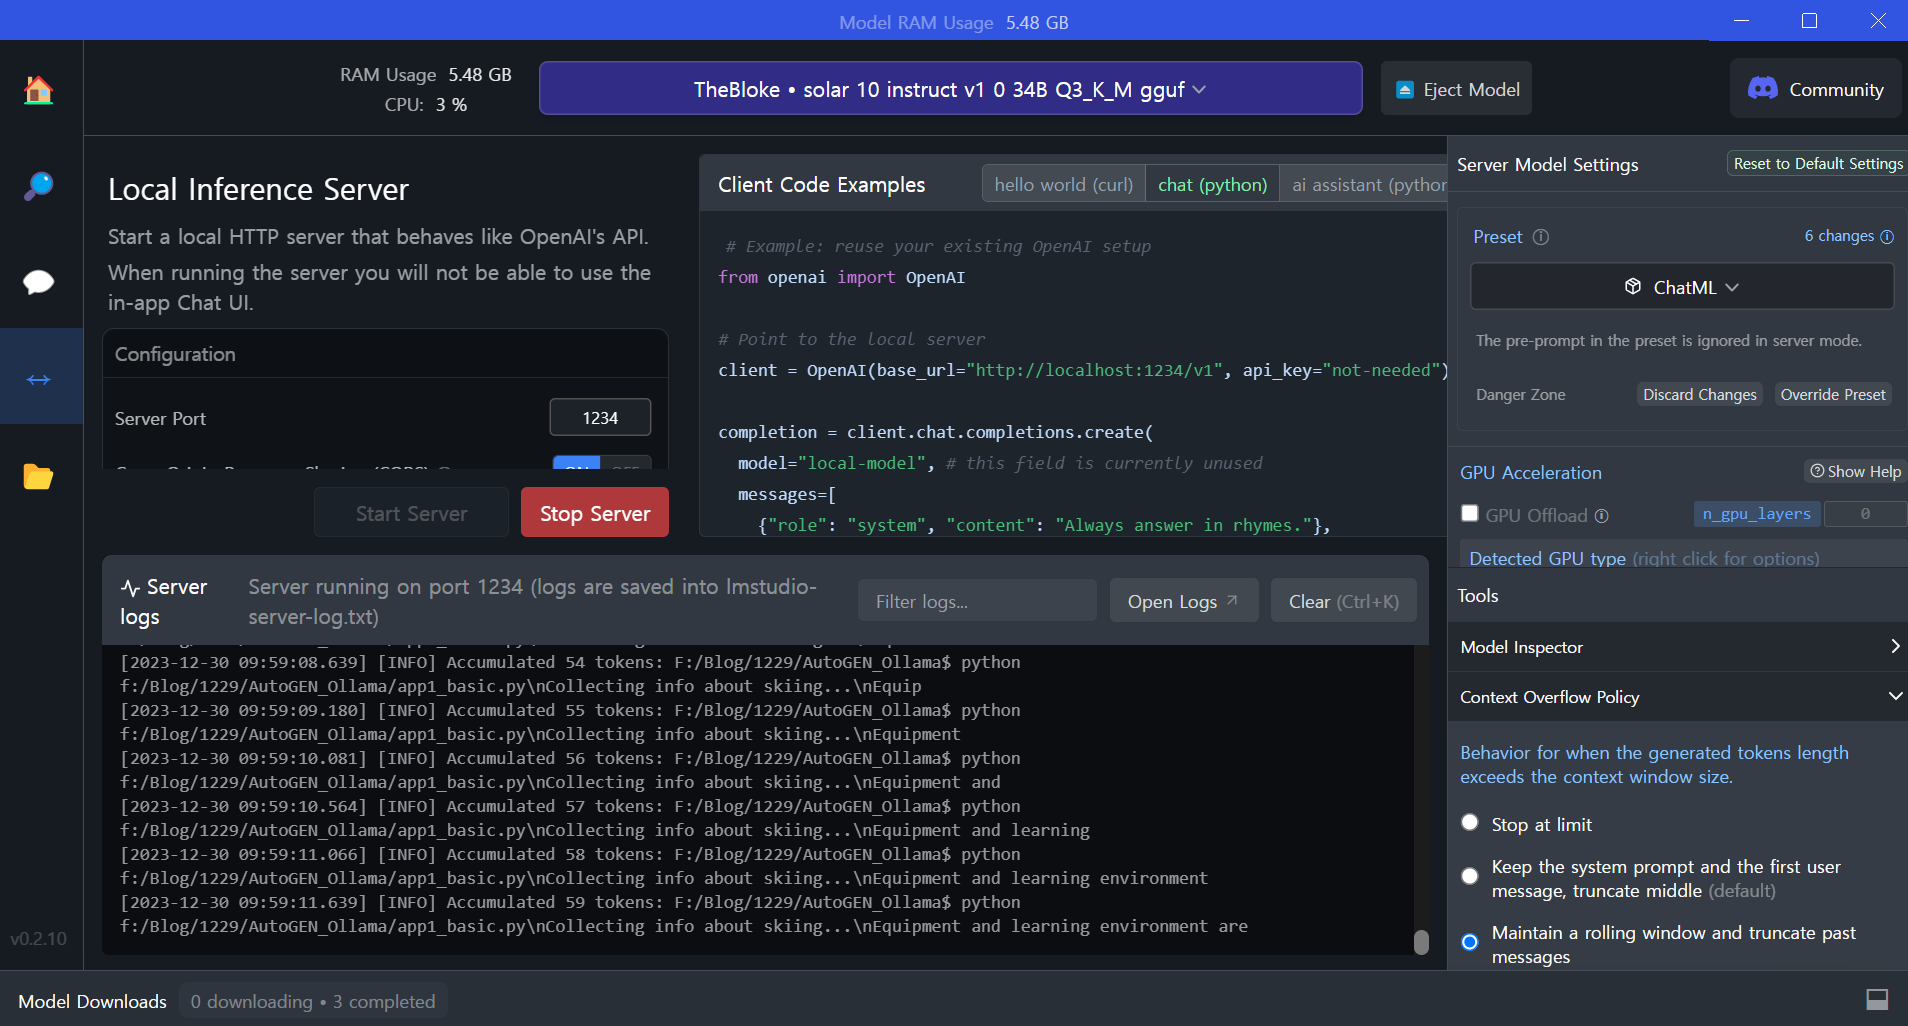The width and height of the screenshot is (1908, 1026).
Task: Click the Open Logs external arrow icon
Action: click(x=1232, y=600)
